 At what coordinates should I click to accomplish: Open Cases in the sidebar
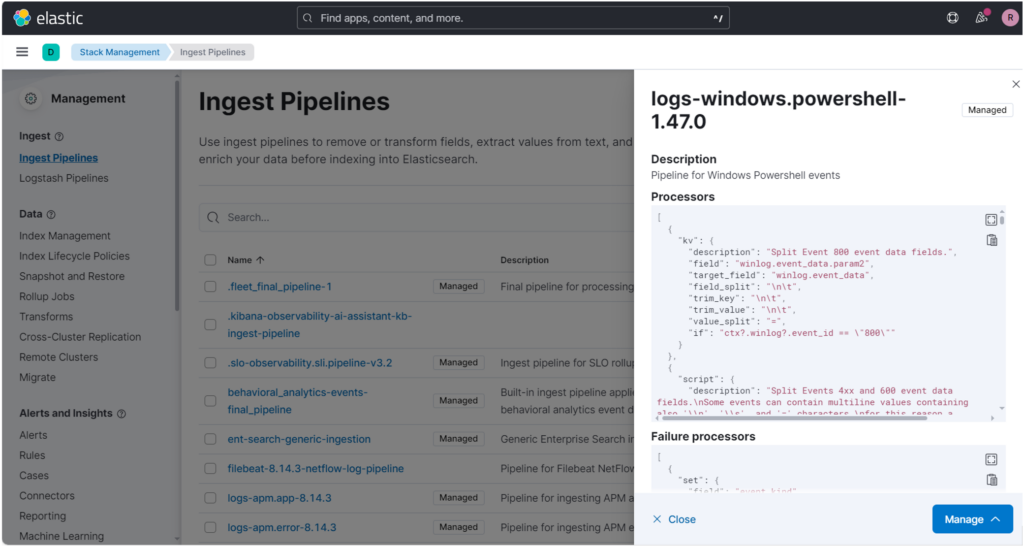[x=33, y=475]
